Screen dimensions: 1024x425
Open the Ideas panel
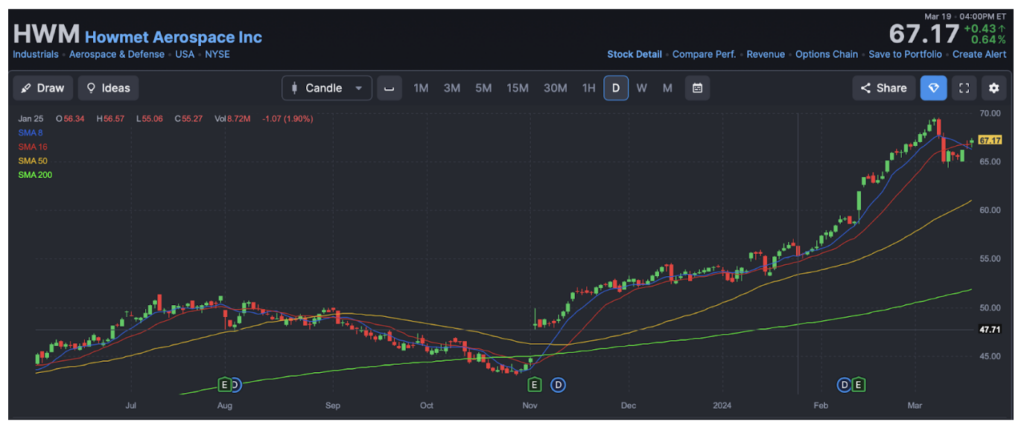(x=108, y=88)
